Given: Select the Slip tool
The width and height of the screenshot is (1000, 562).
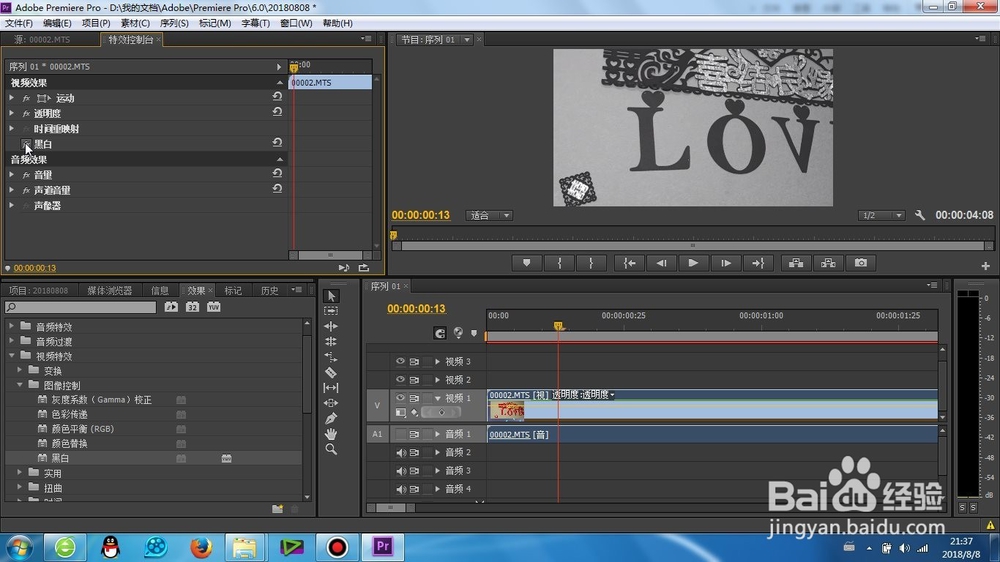Looking at the screenshot, I should (x=330, y=387).
